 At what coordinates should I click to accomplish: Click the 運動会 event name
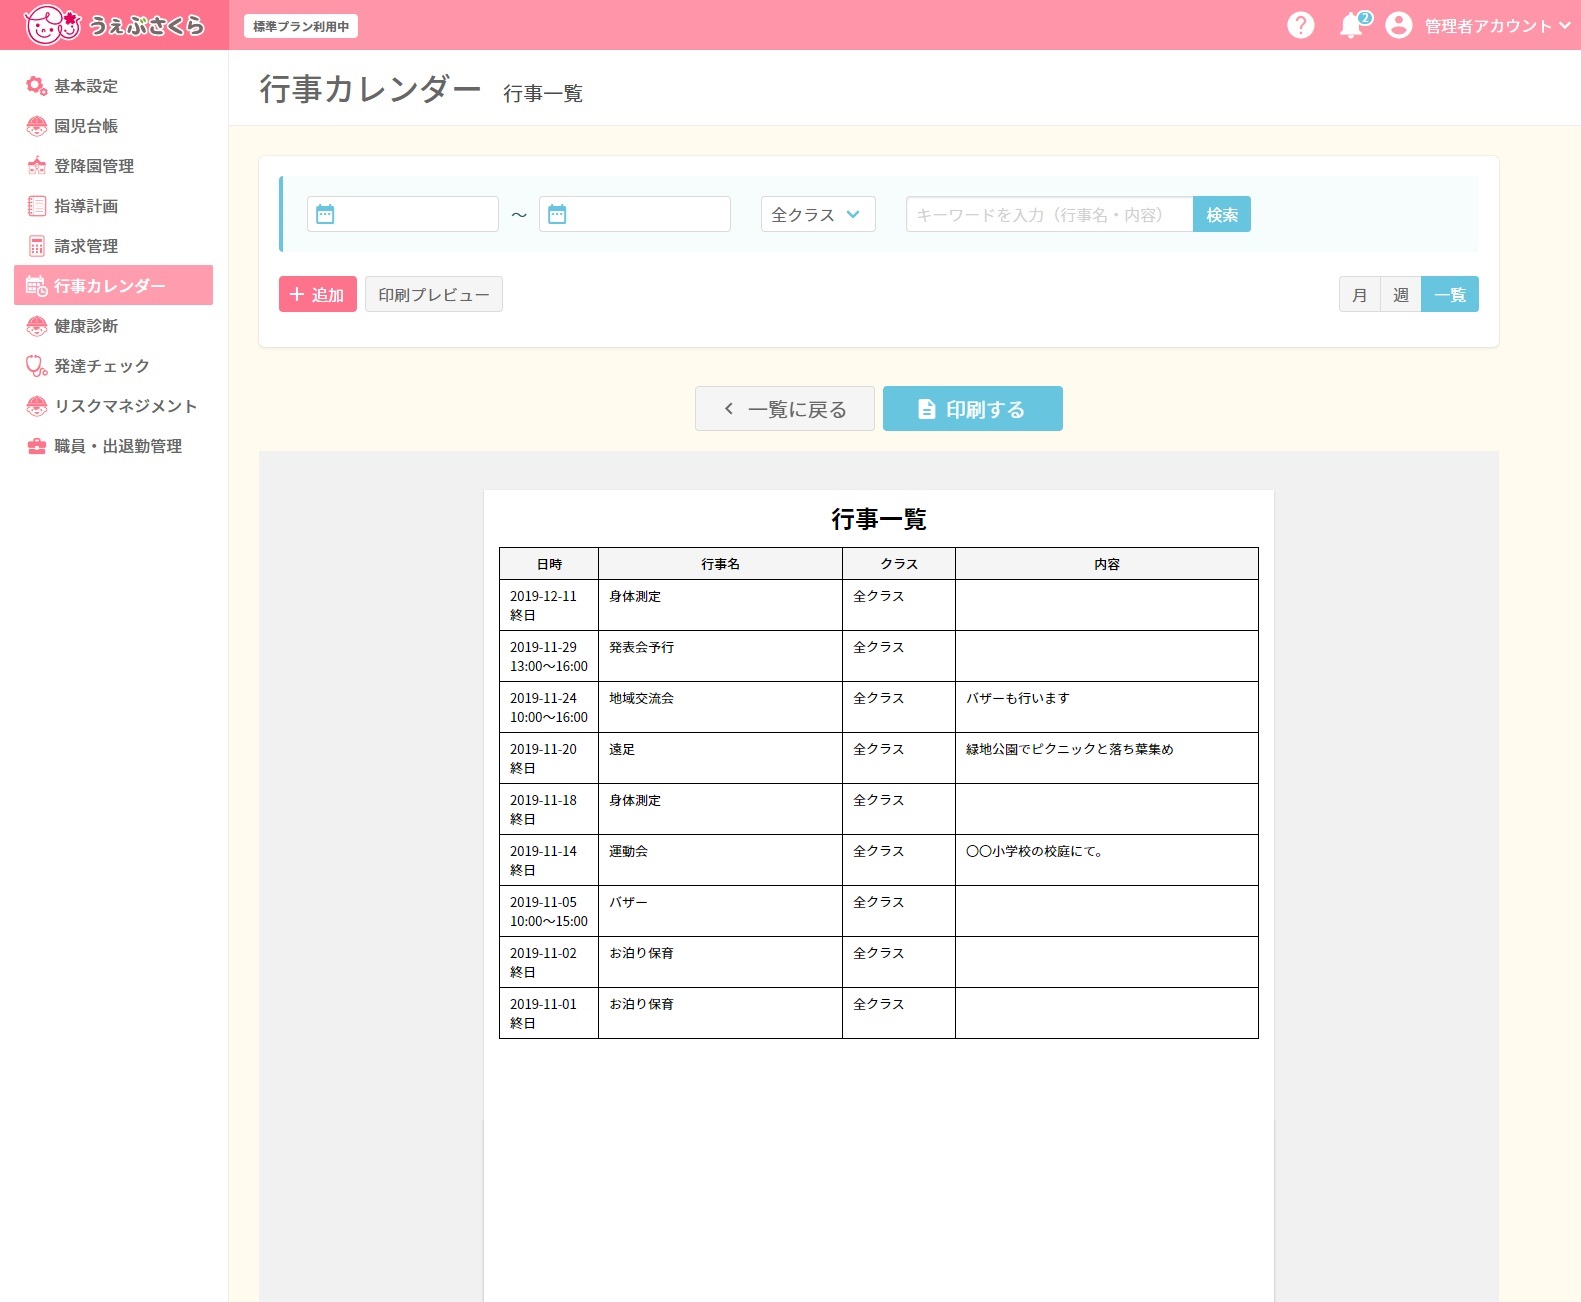click(629, 851)
